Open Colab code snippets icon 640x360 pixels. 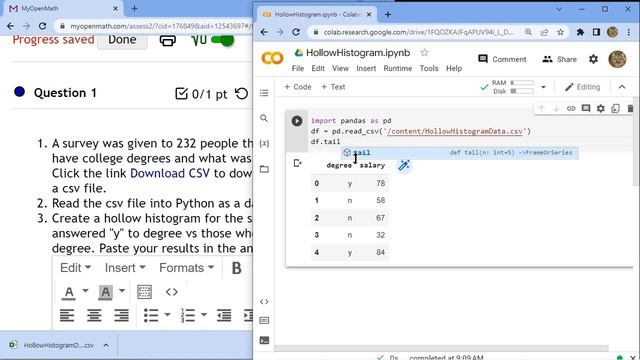tap(264, 302)
